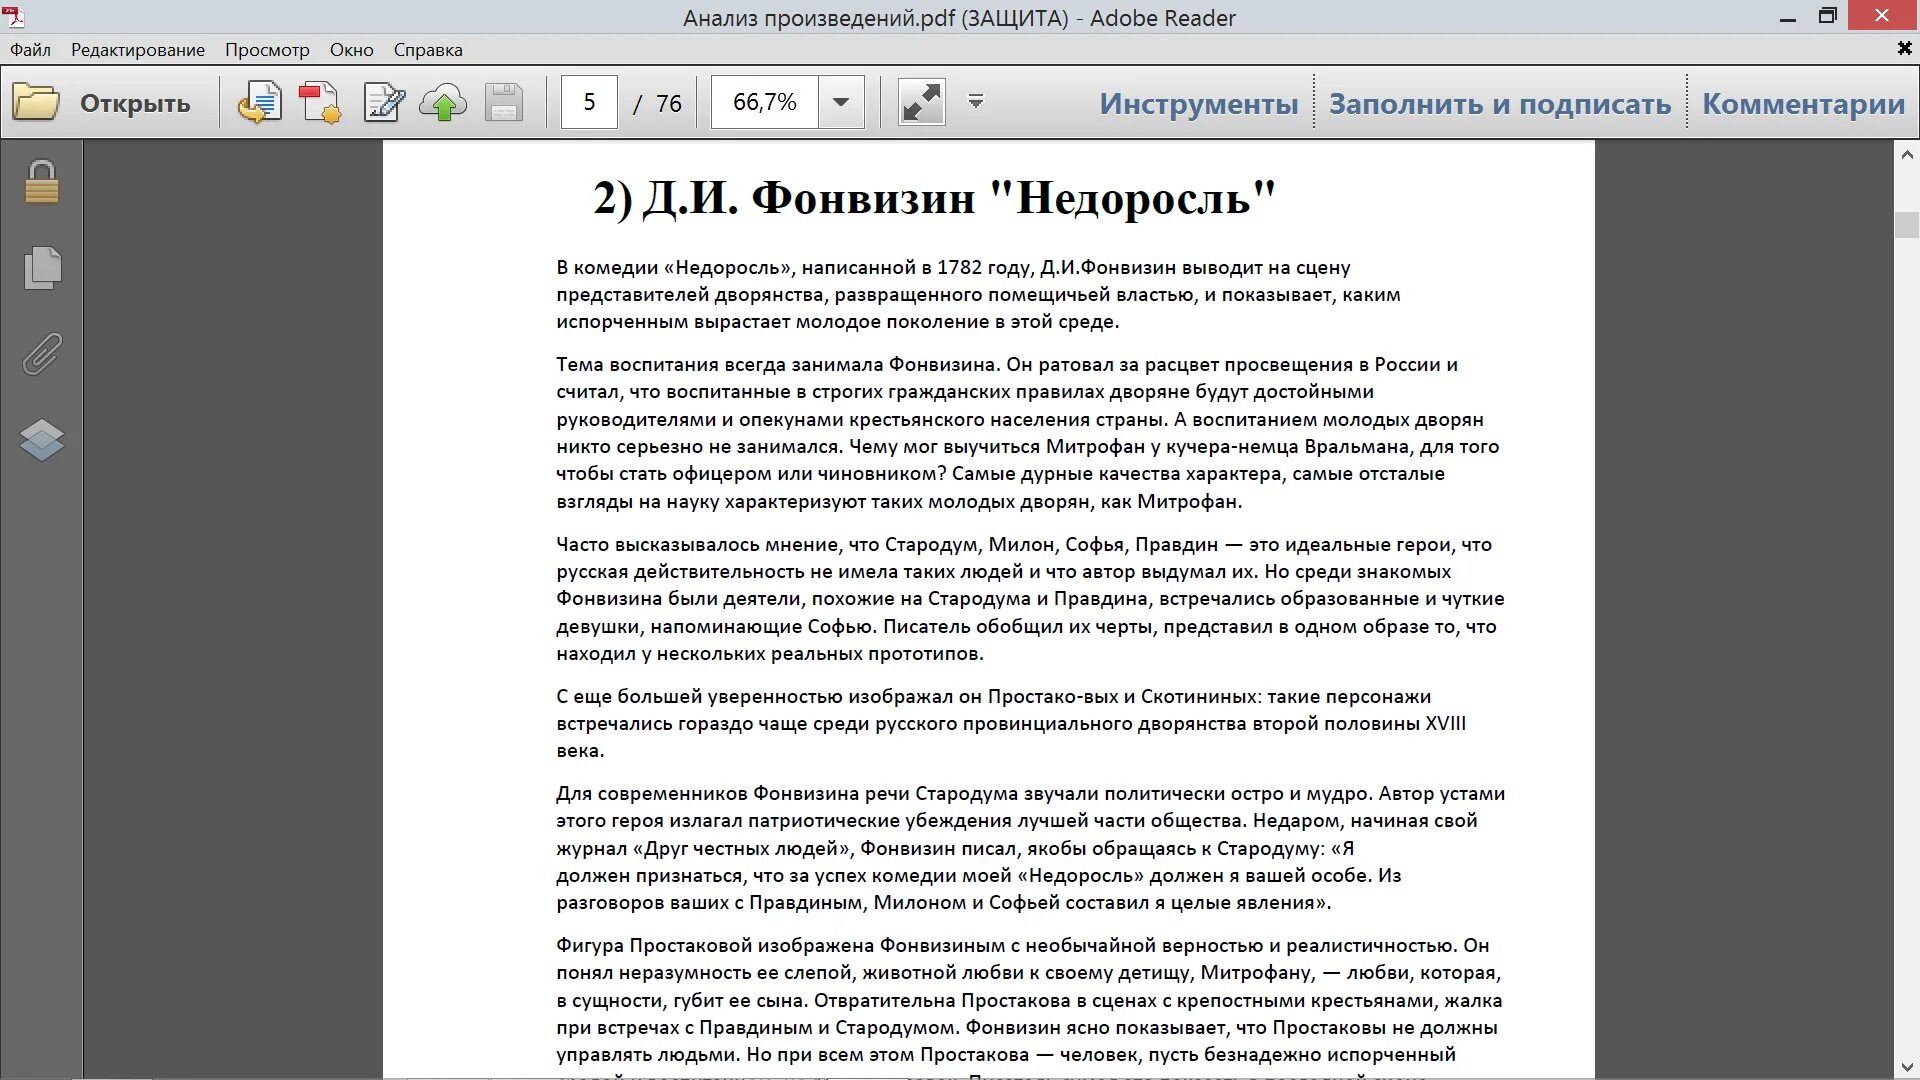Image resolution: width=1920 pixels, height=1080 pixels.
Task: Show the page thumbnails panel
Action: [x=42, y=268]
